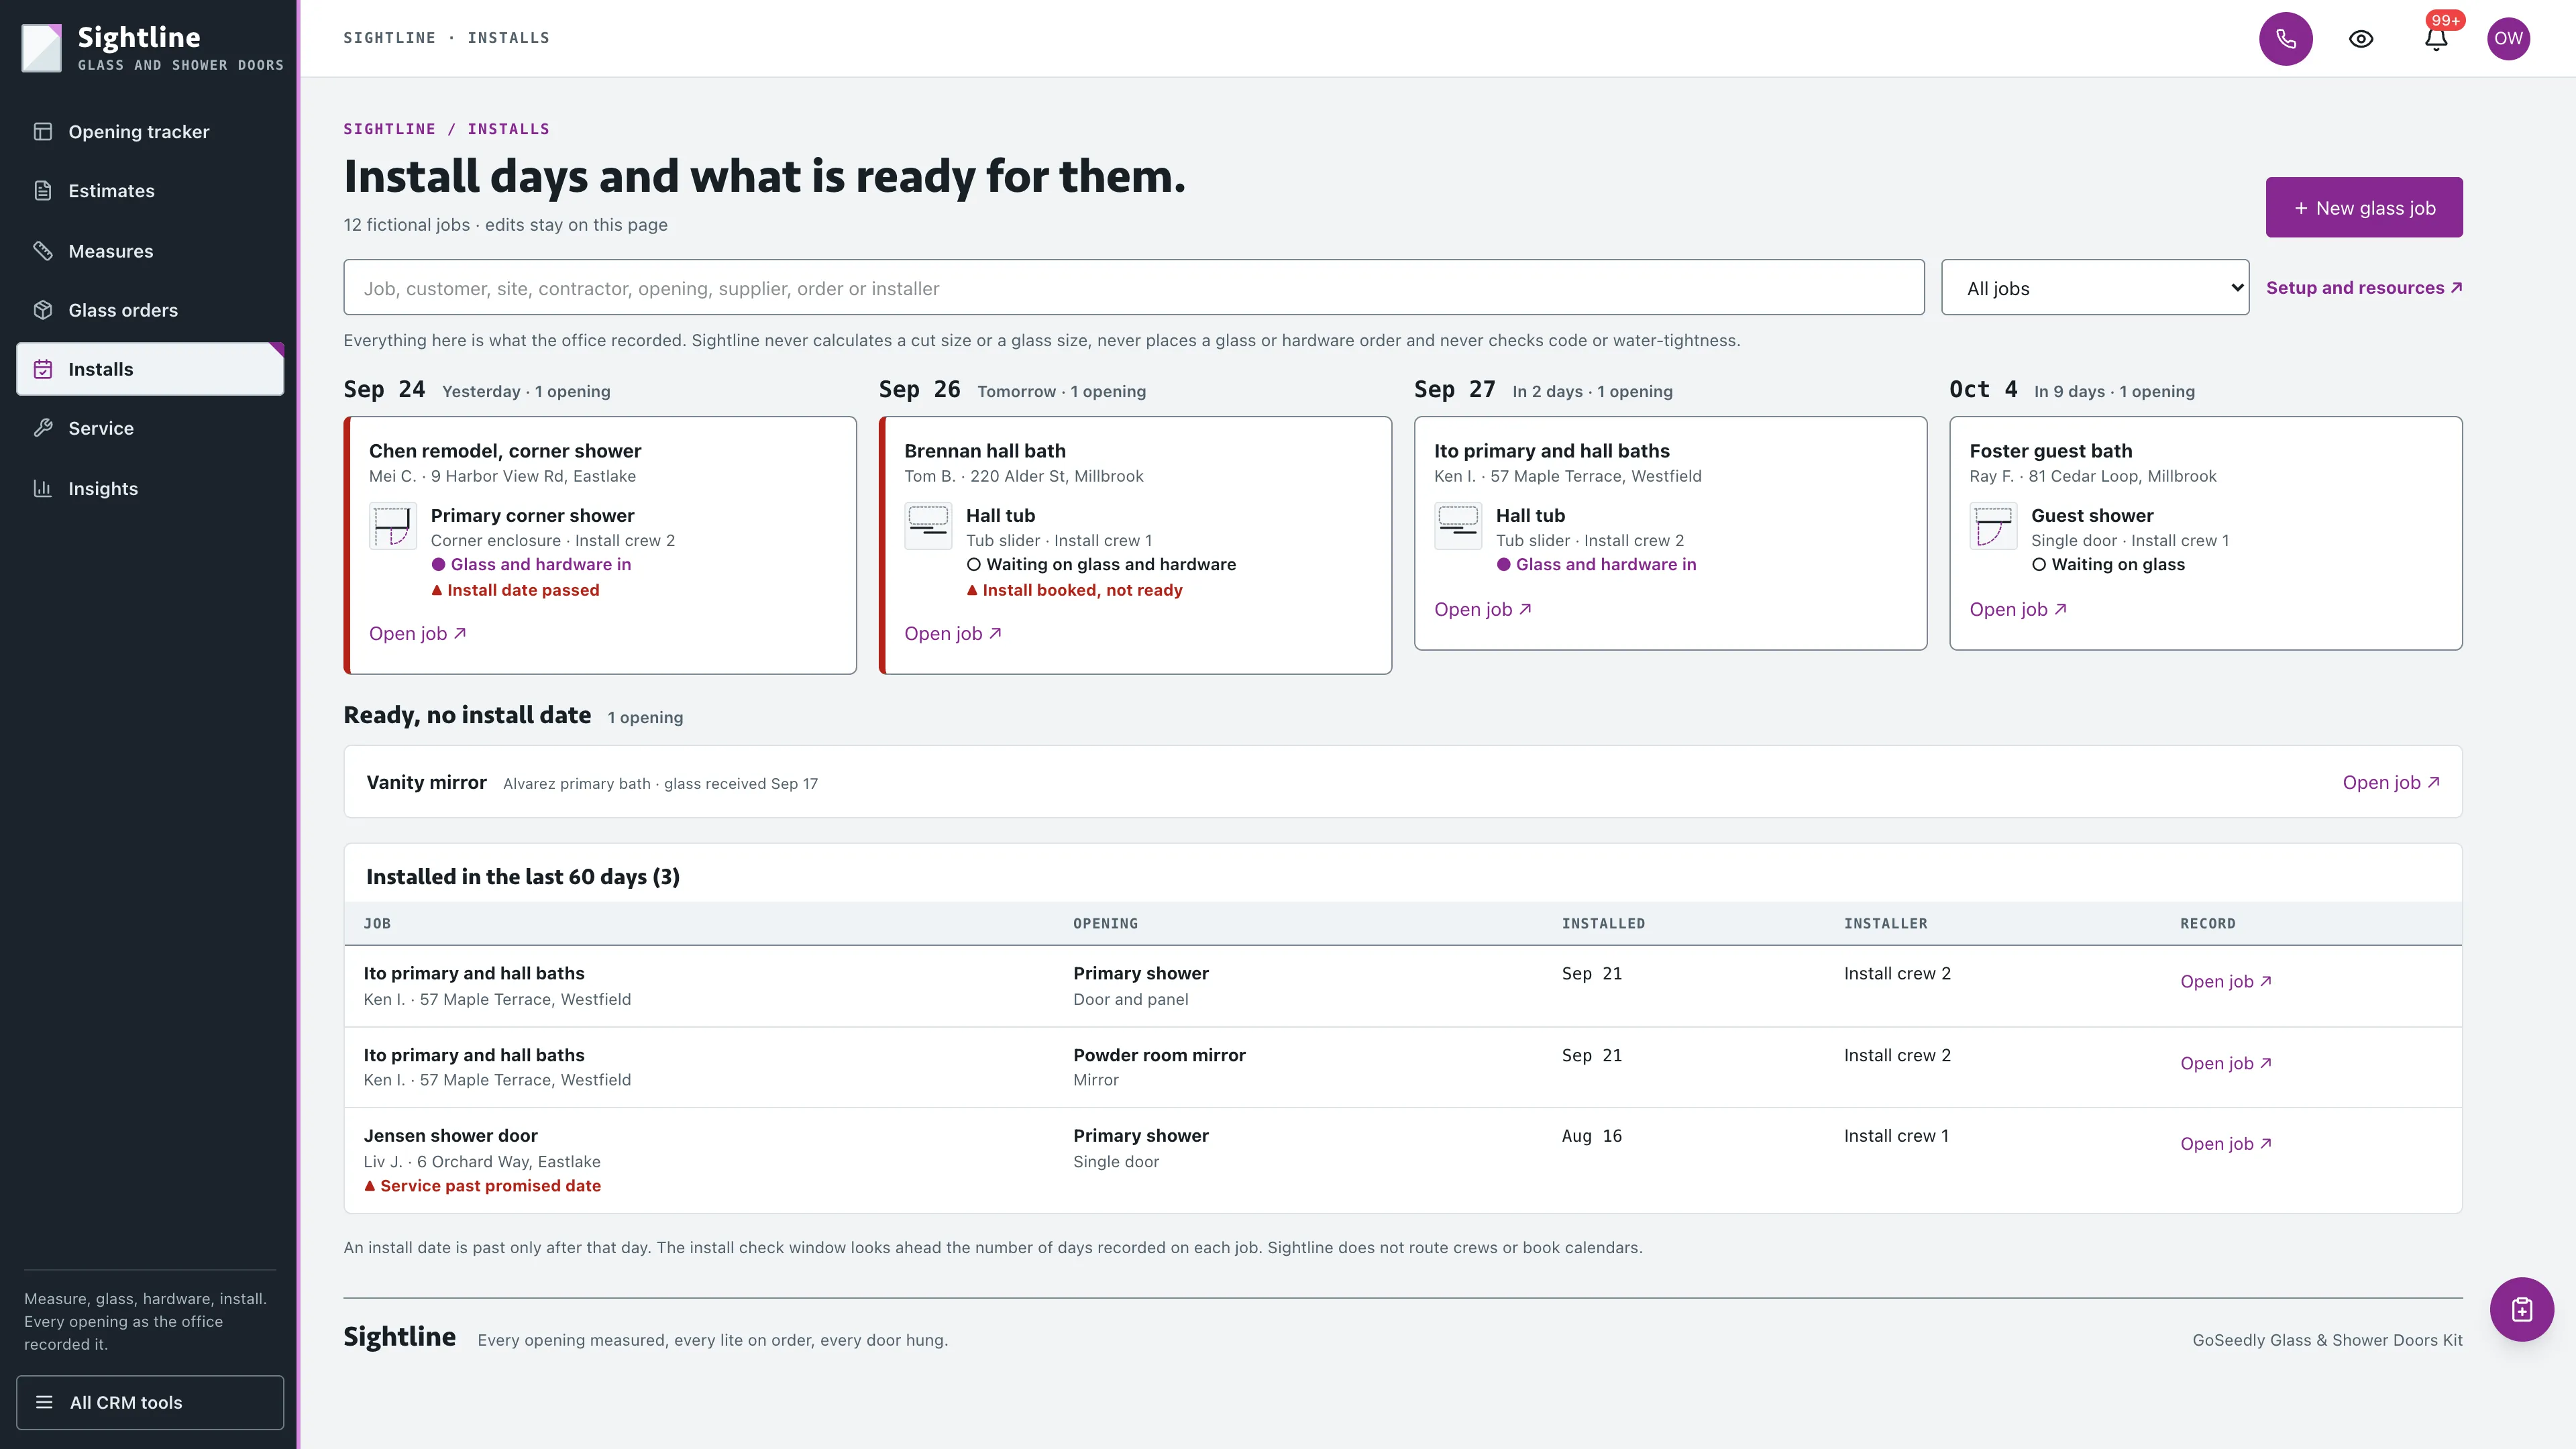Open Setup and resources link
The image size is (2576, 1449).
pos(2364,288)
